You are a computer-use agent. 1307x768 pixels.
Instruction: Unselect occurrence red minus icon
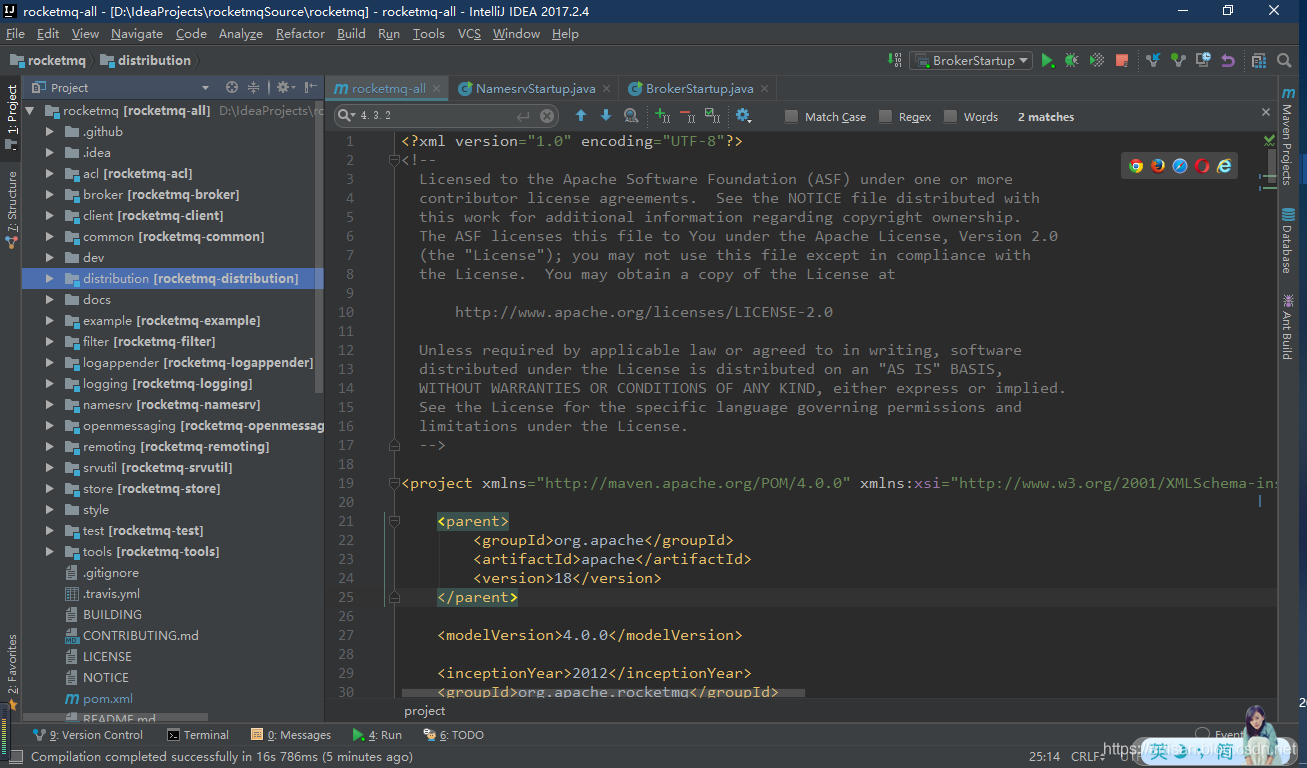tap(687, 116)
